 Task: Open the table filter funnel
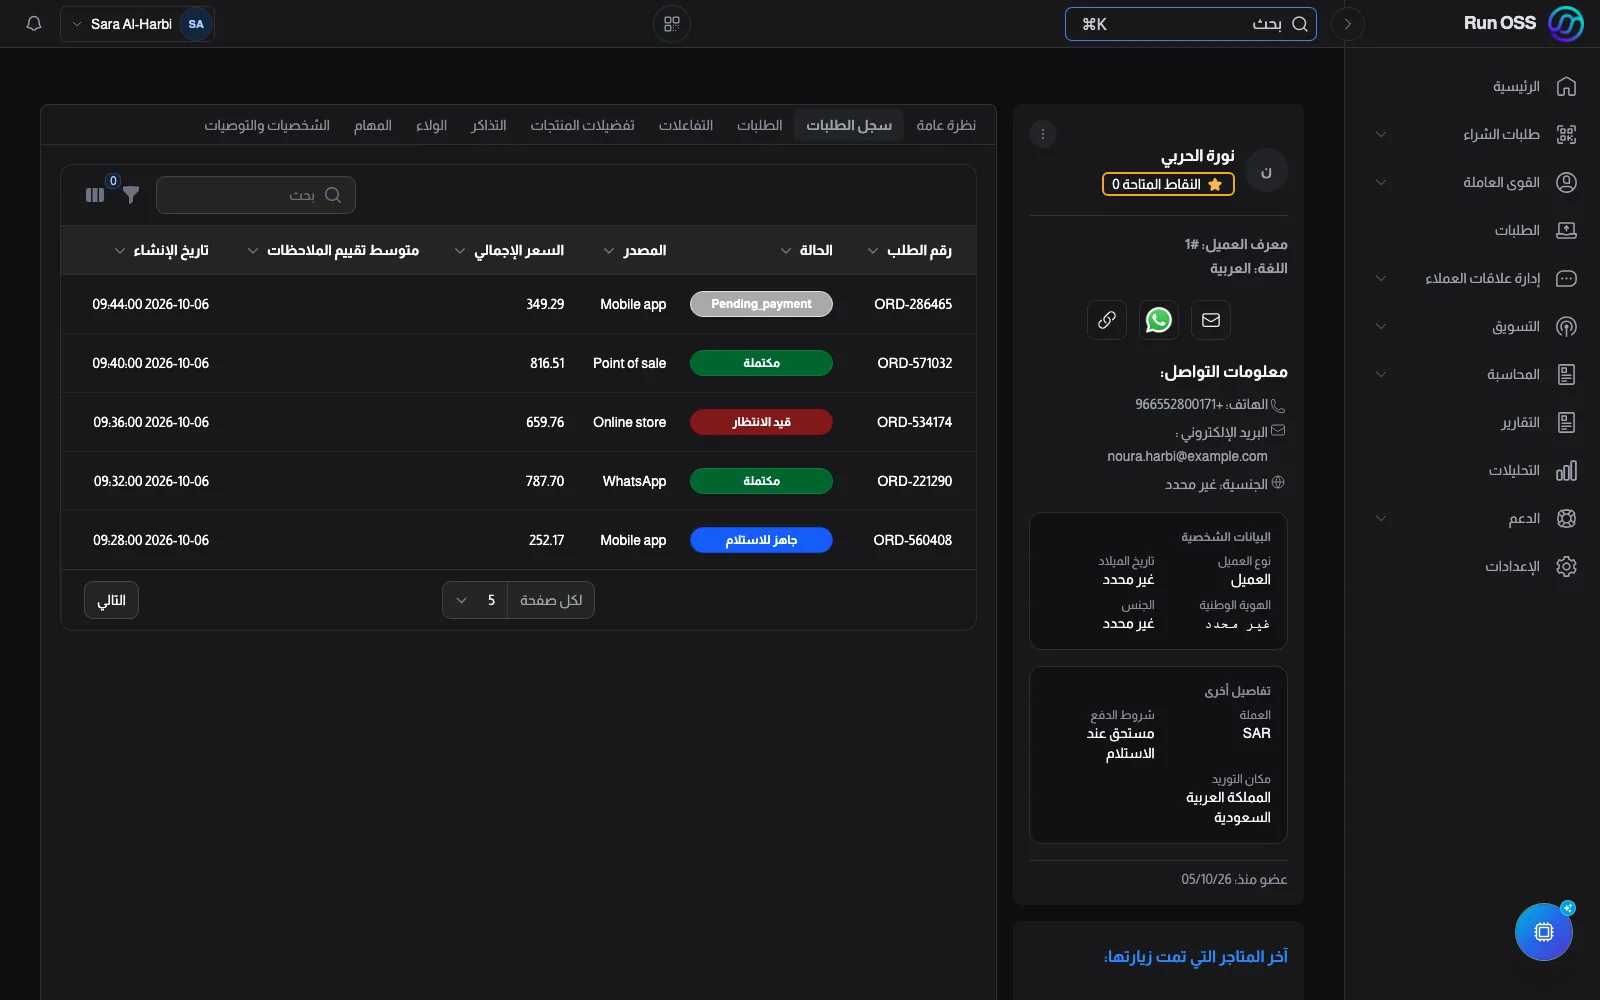(x=131, y=195)
